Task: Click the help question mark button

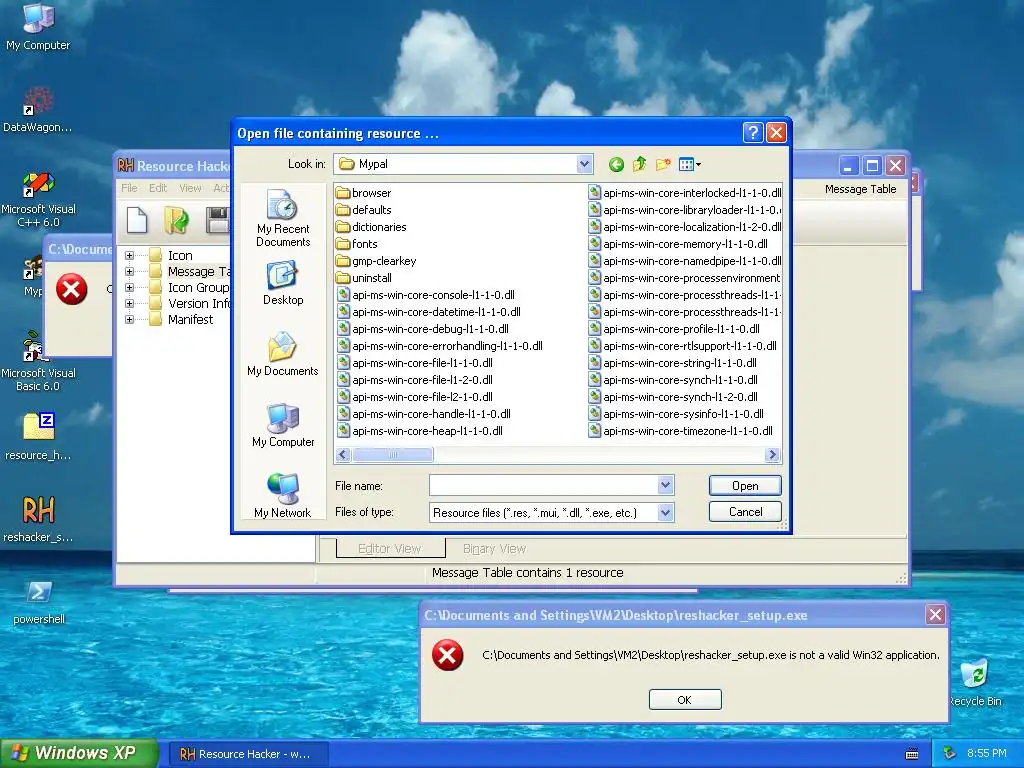Action: point(752,133)
